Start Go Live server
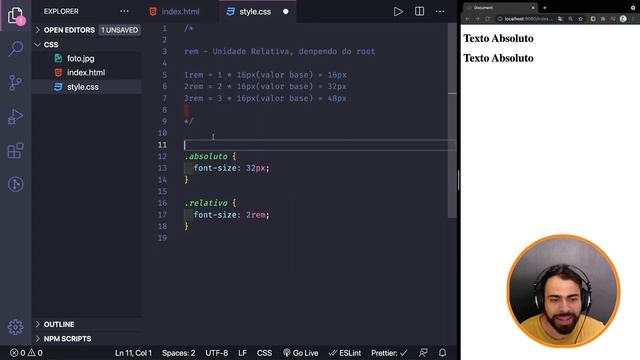640x360 pixels. point(300,353)
